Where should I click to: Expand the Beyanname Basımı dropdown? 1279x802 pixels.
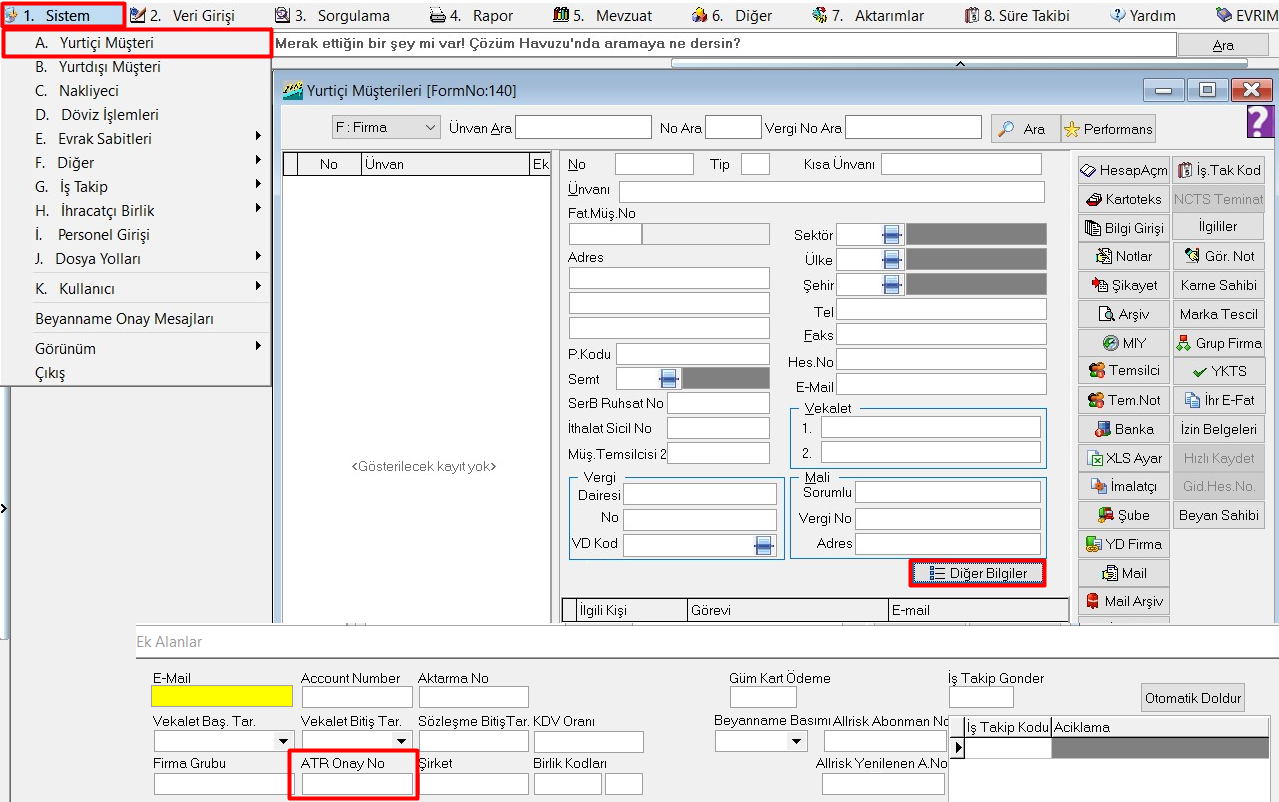(797, 741)
